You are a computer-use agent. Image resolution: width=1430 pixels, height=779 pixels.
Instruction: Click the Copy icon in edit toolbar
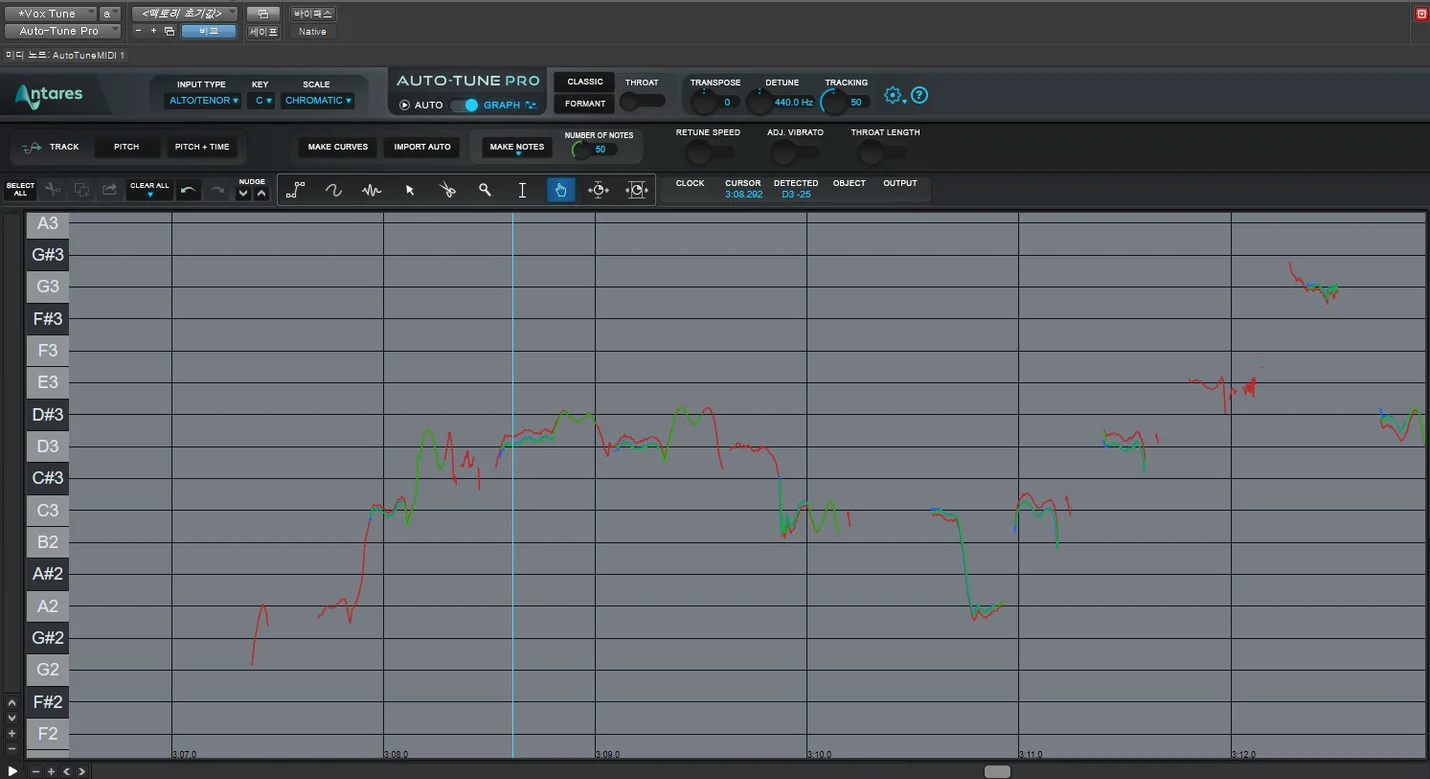click(x=82, y=189)
